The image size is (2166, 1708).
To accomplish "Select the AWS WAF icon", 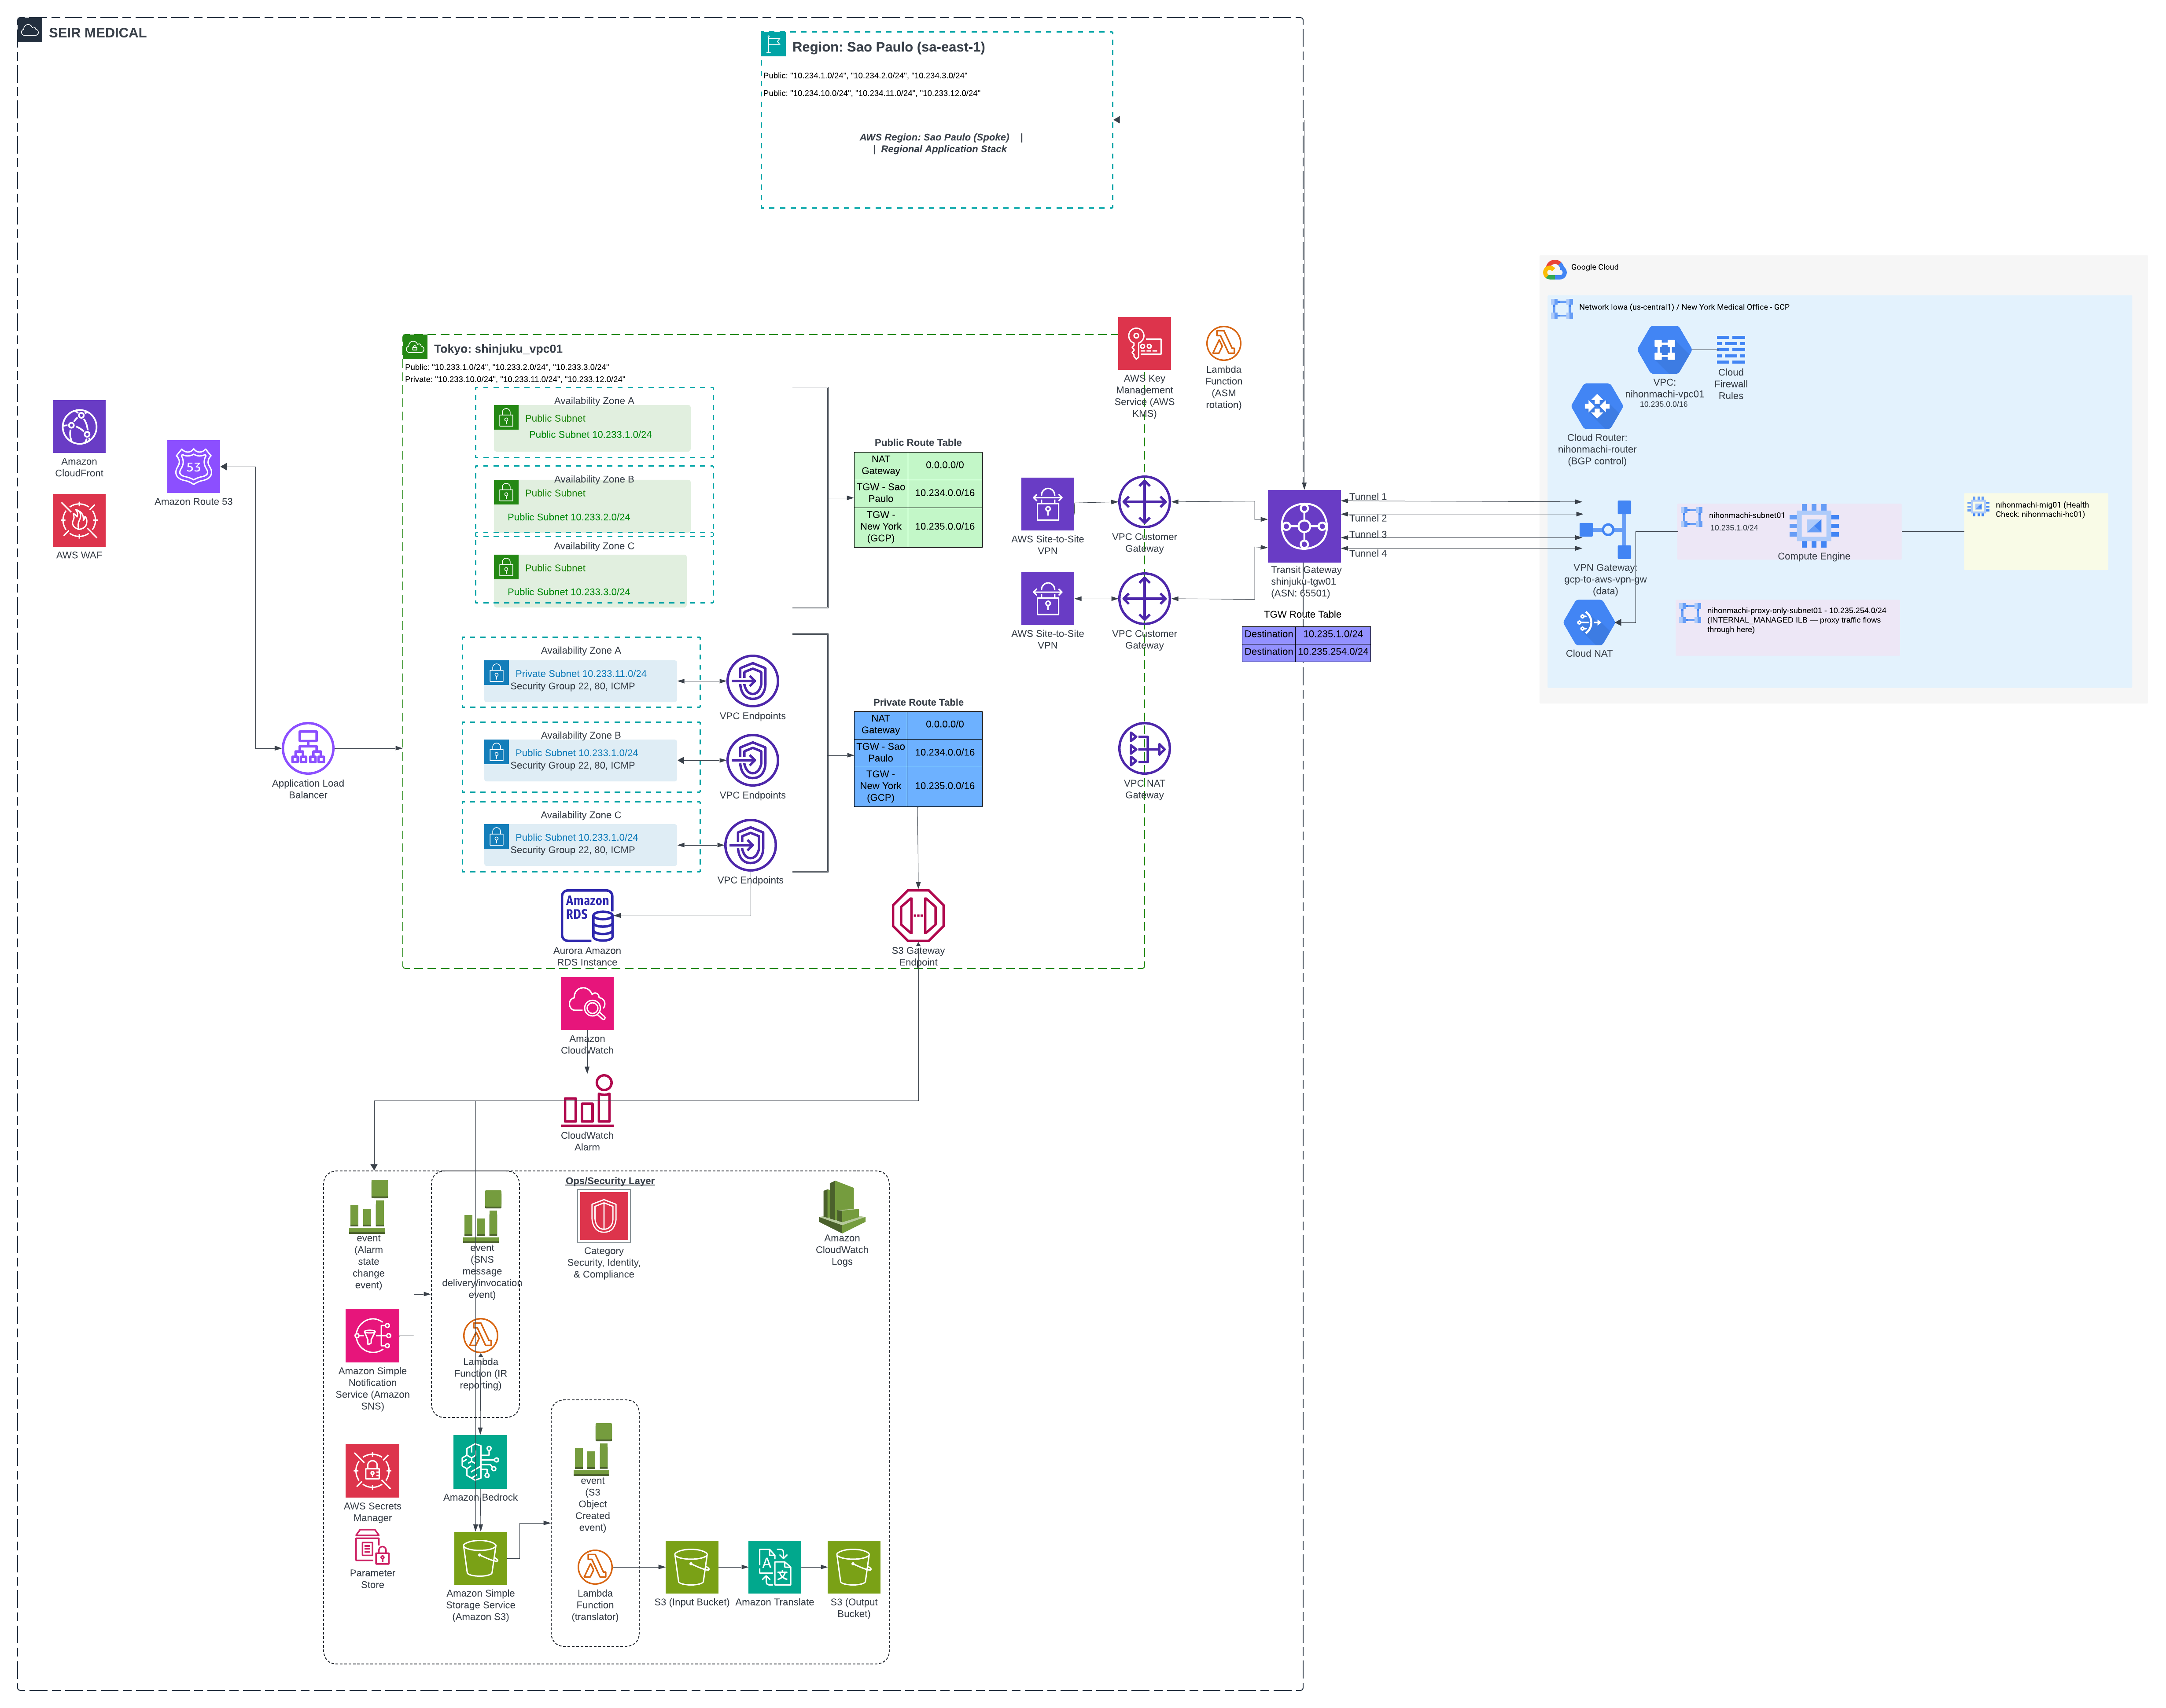I will point(79,520).
